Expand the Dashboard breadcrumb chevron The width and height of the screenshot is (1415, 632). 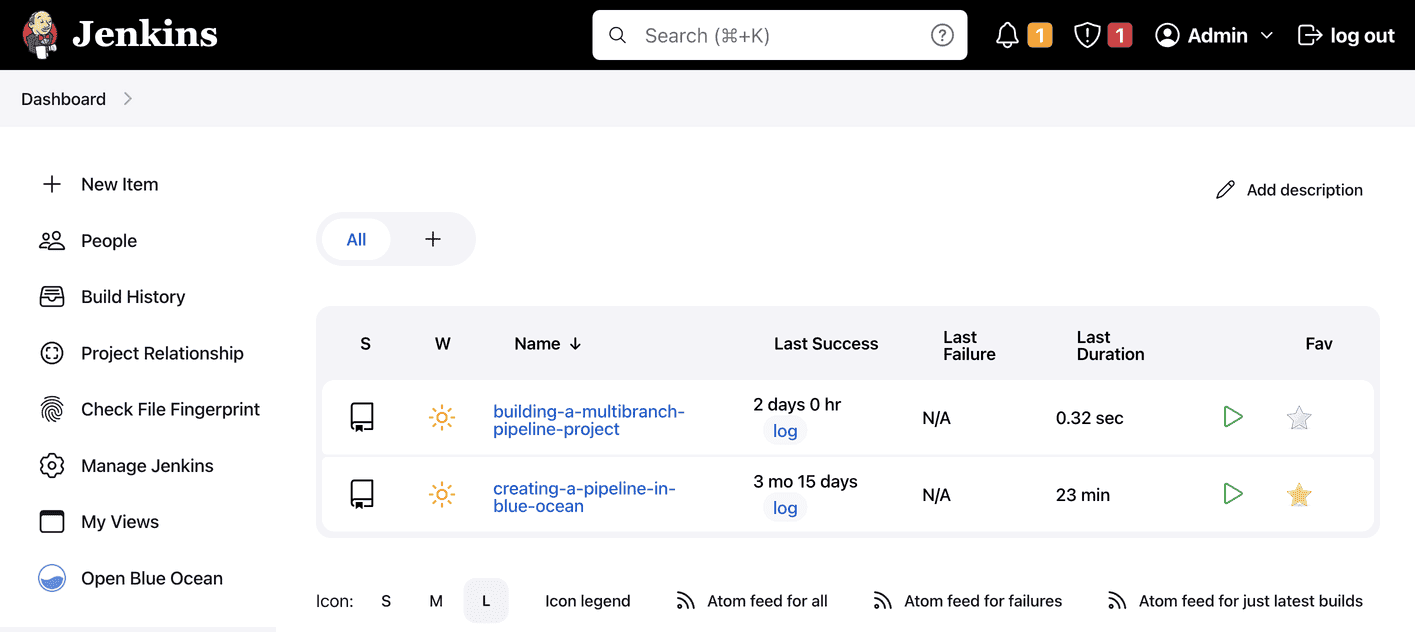127,99
